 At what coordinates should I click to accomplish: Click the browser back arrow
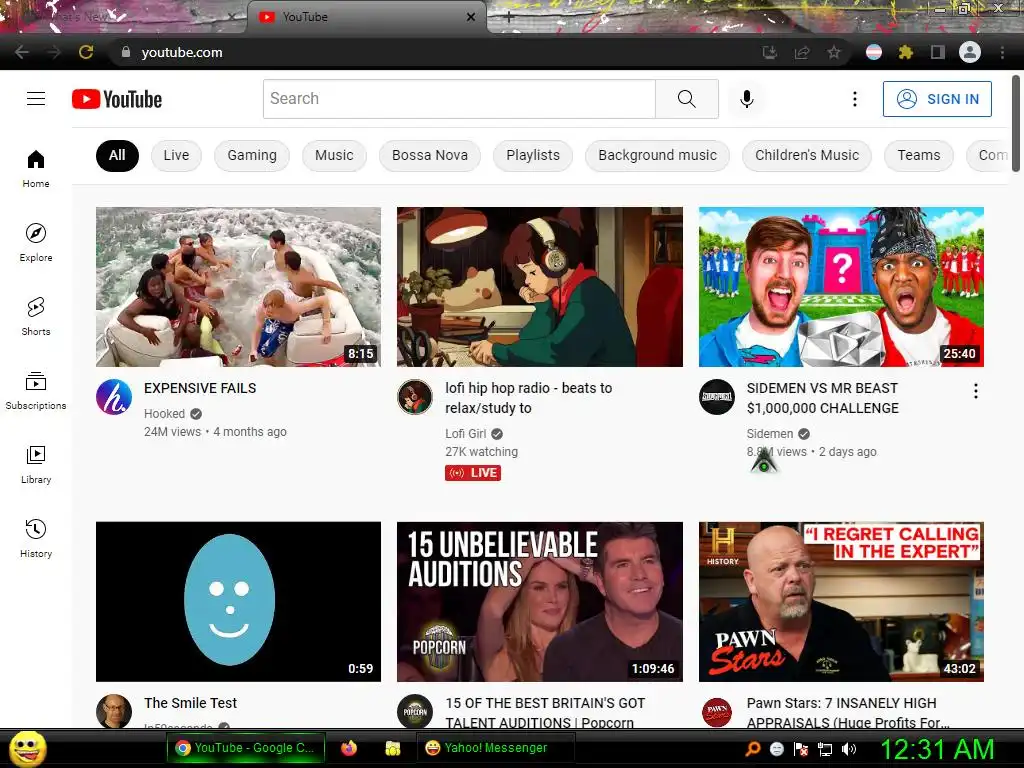pos(22,52)
